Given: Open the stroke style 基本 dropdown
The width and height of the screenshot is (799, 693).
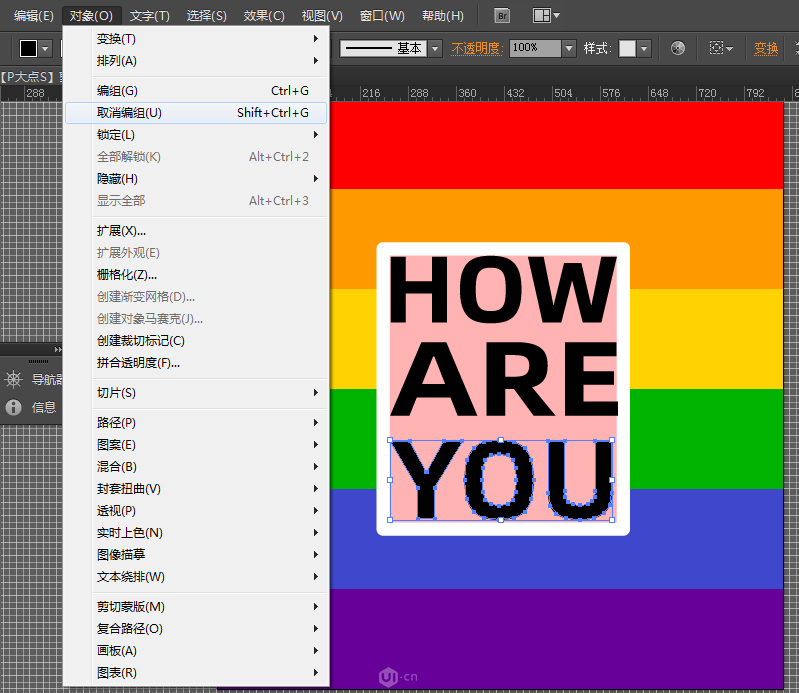Looking at the screenshot, I should pos(436,48).
